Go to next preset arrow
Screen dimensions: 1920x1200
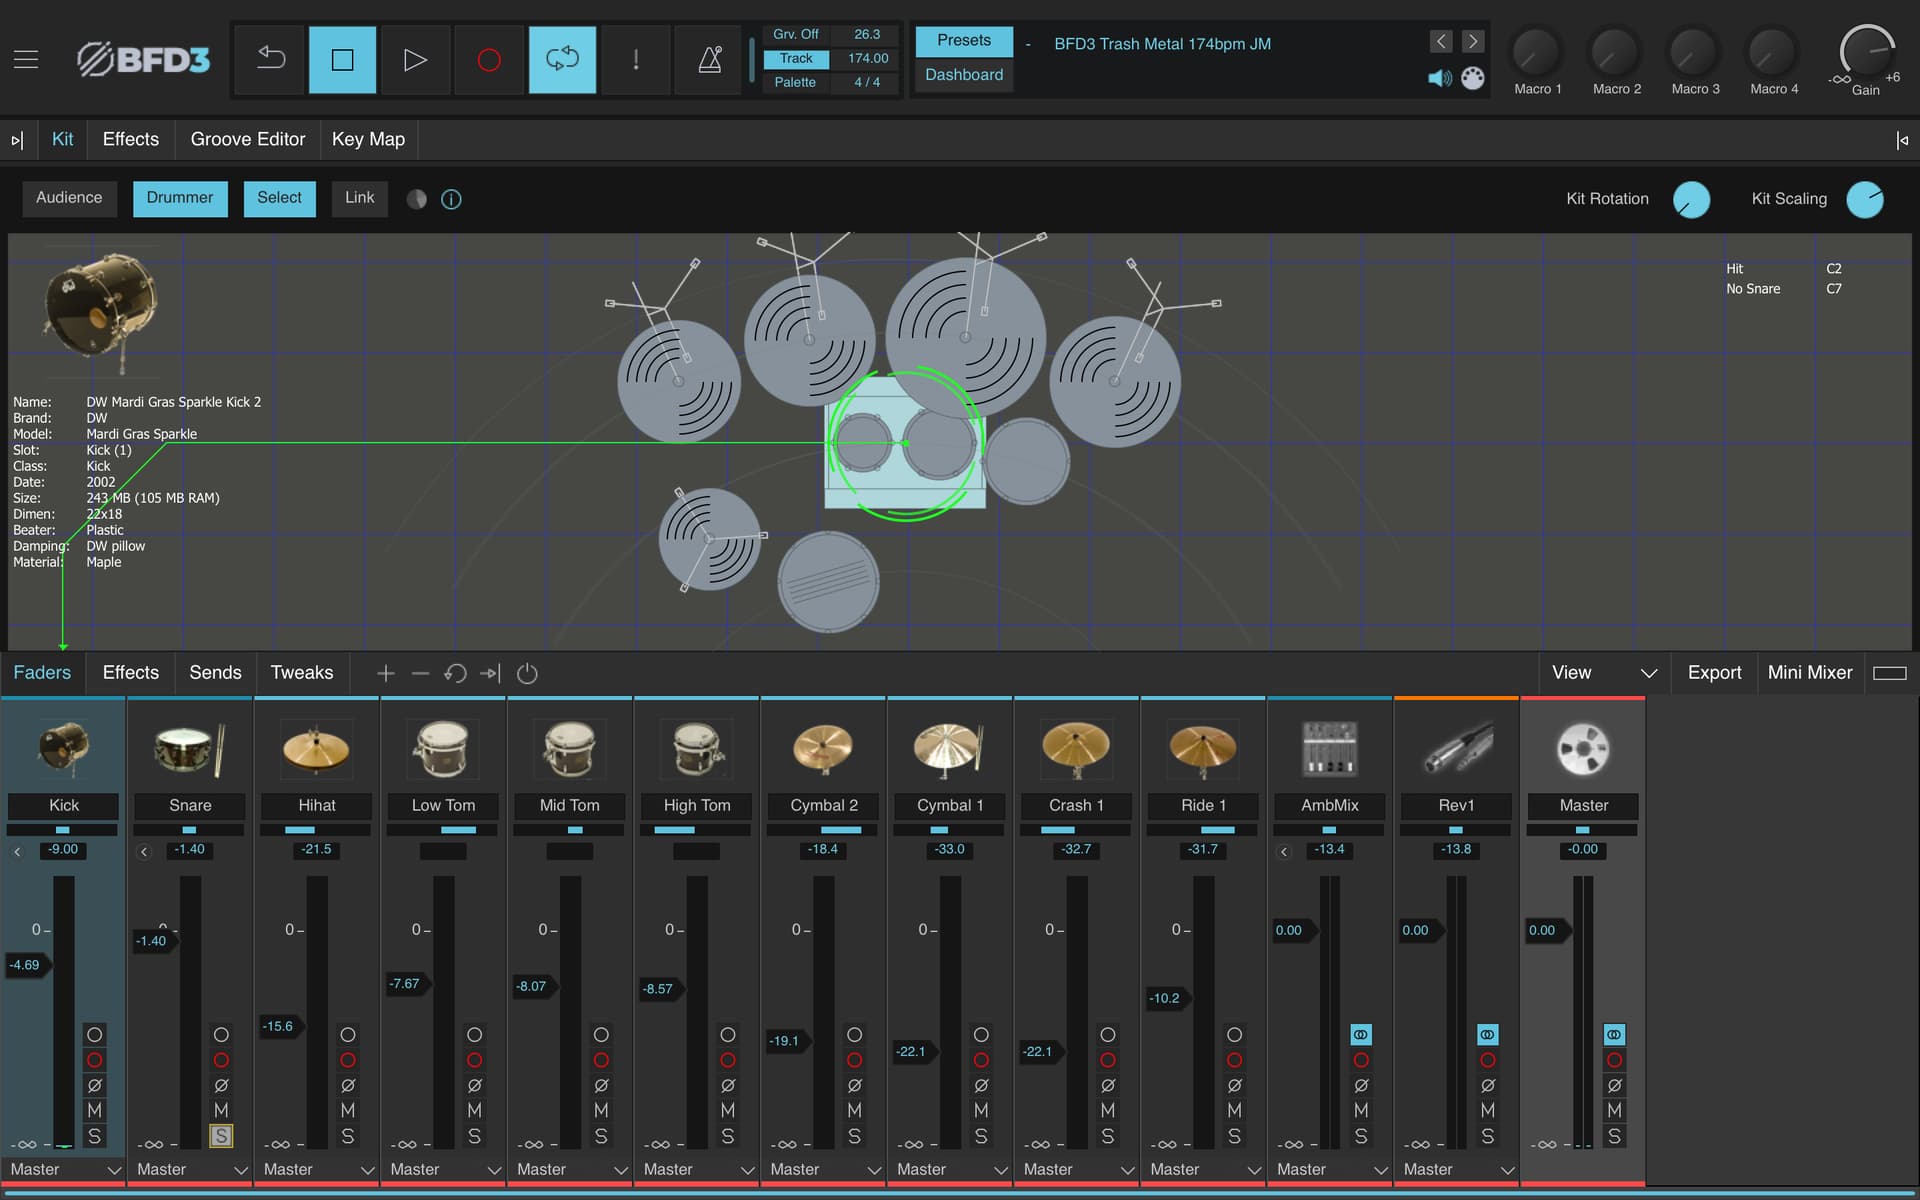[x=1473, y=41]
